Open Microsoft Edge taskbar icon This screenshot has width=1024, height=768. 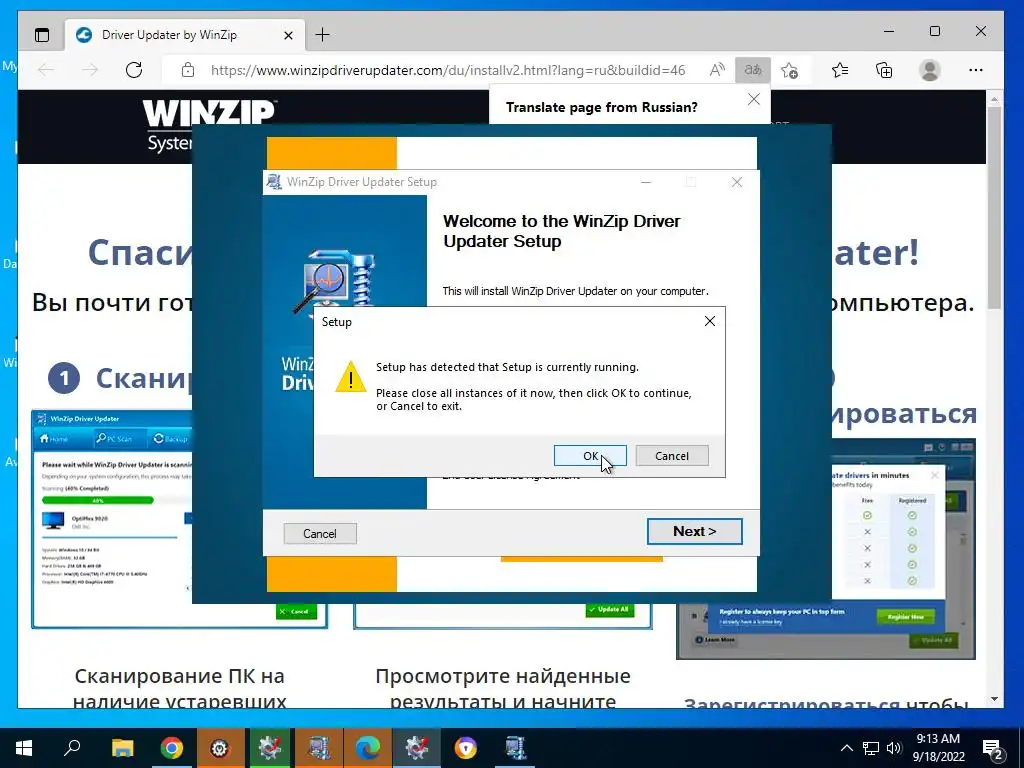click(368, 748)
